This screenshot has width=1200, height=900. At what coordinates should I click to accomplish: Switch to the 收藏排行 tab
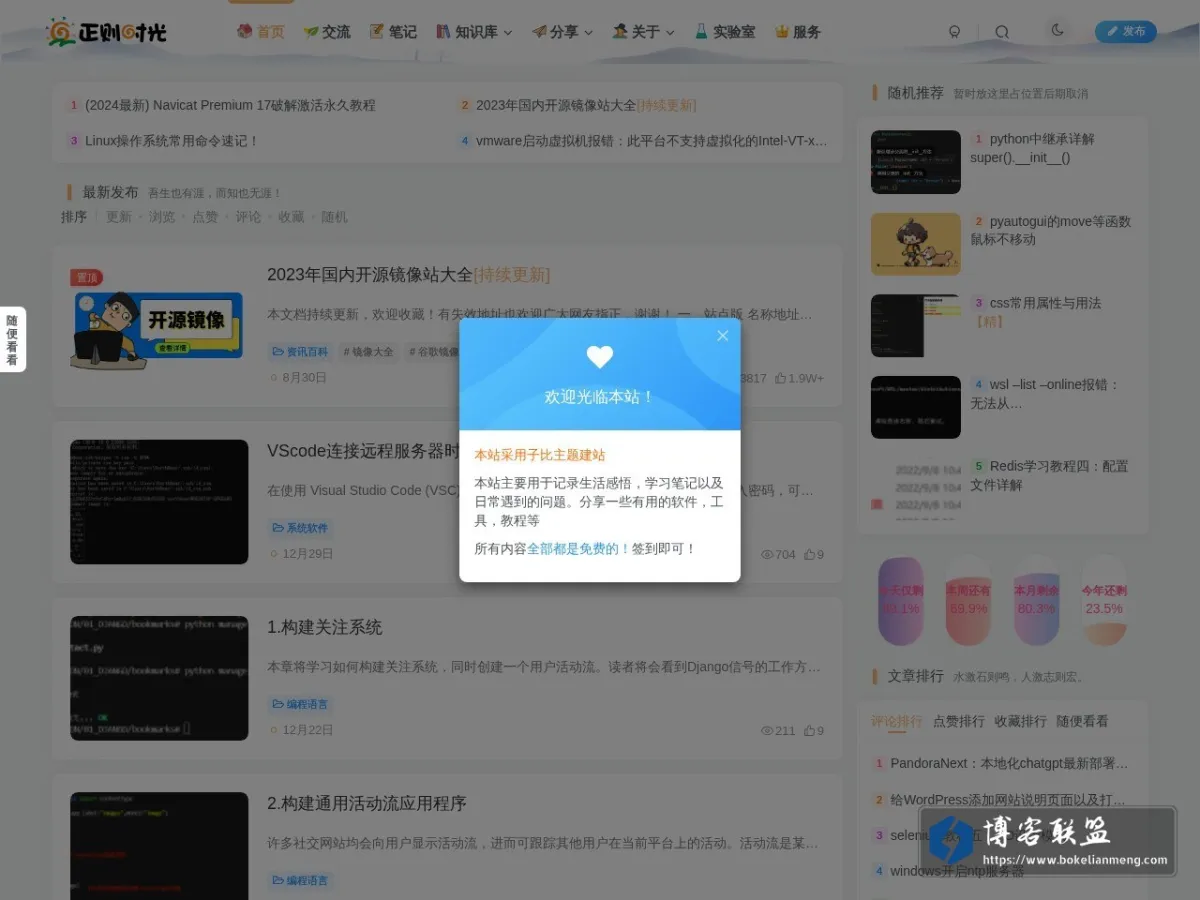(x=1021, y=721)
